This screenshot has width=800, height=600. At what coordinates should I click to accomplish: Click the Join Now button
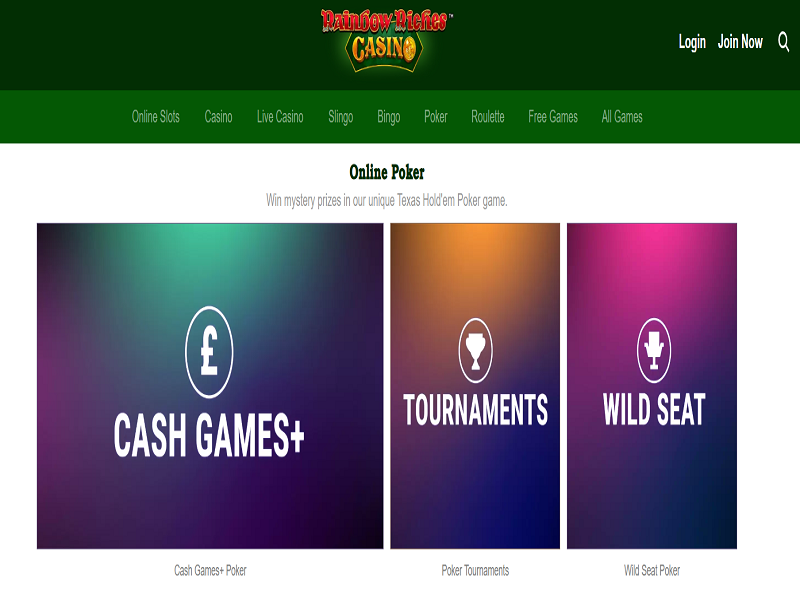point(740,41)
